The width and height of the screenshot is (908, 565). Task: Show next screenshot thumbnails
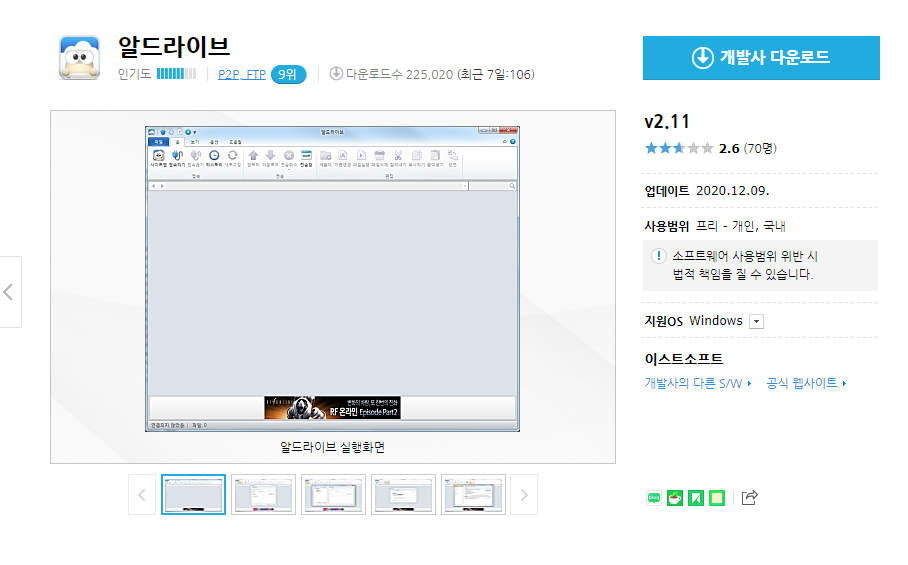point(524,495)
